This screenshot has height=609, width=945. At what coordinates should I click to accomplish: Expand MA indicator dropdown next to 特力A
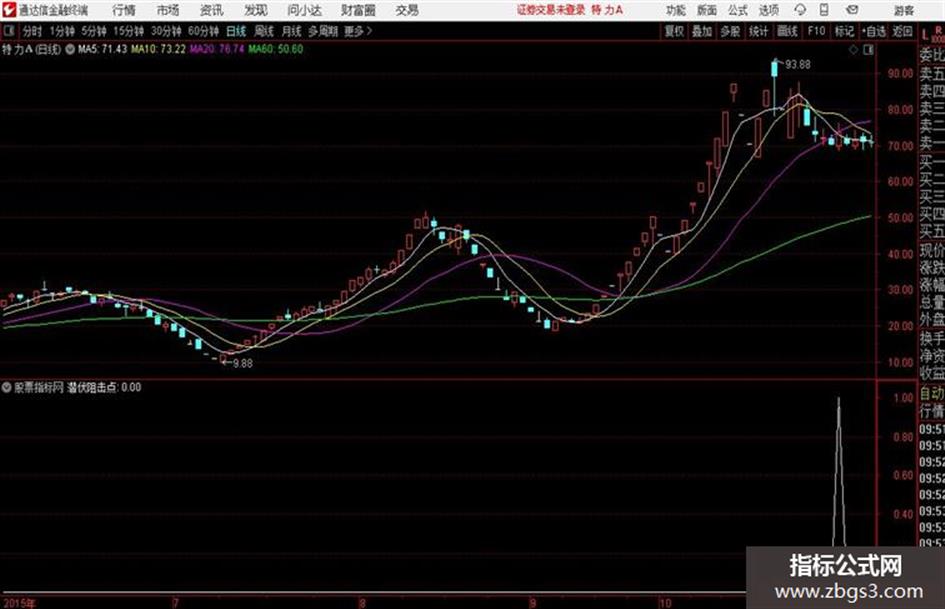70,49
